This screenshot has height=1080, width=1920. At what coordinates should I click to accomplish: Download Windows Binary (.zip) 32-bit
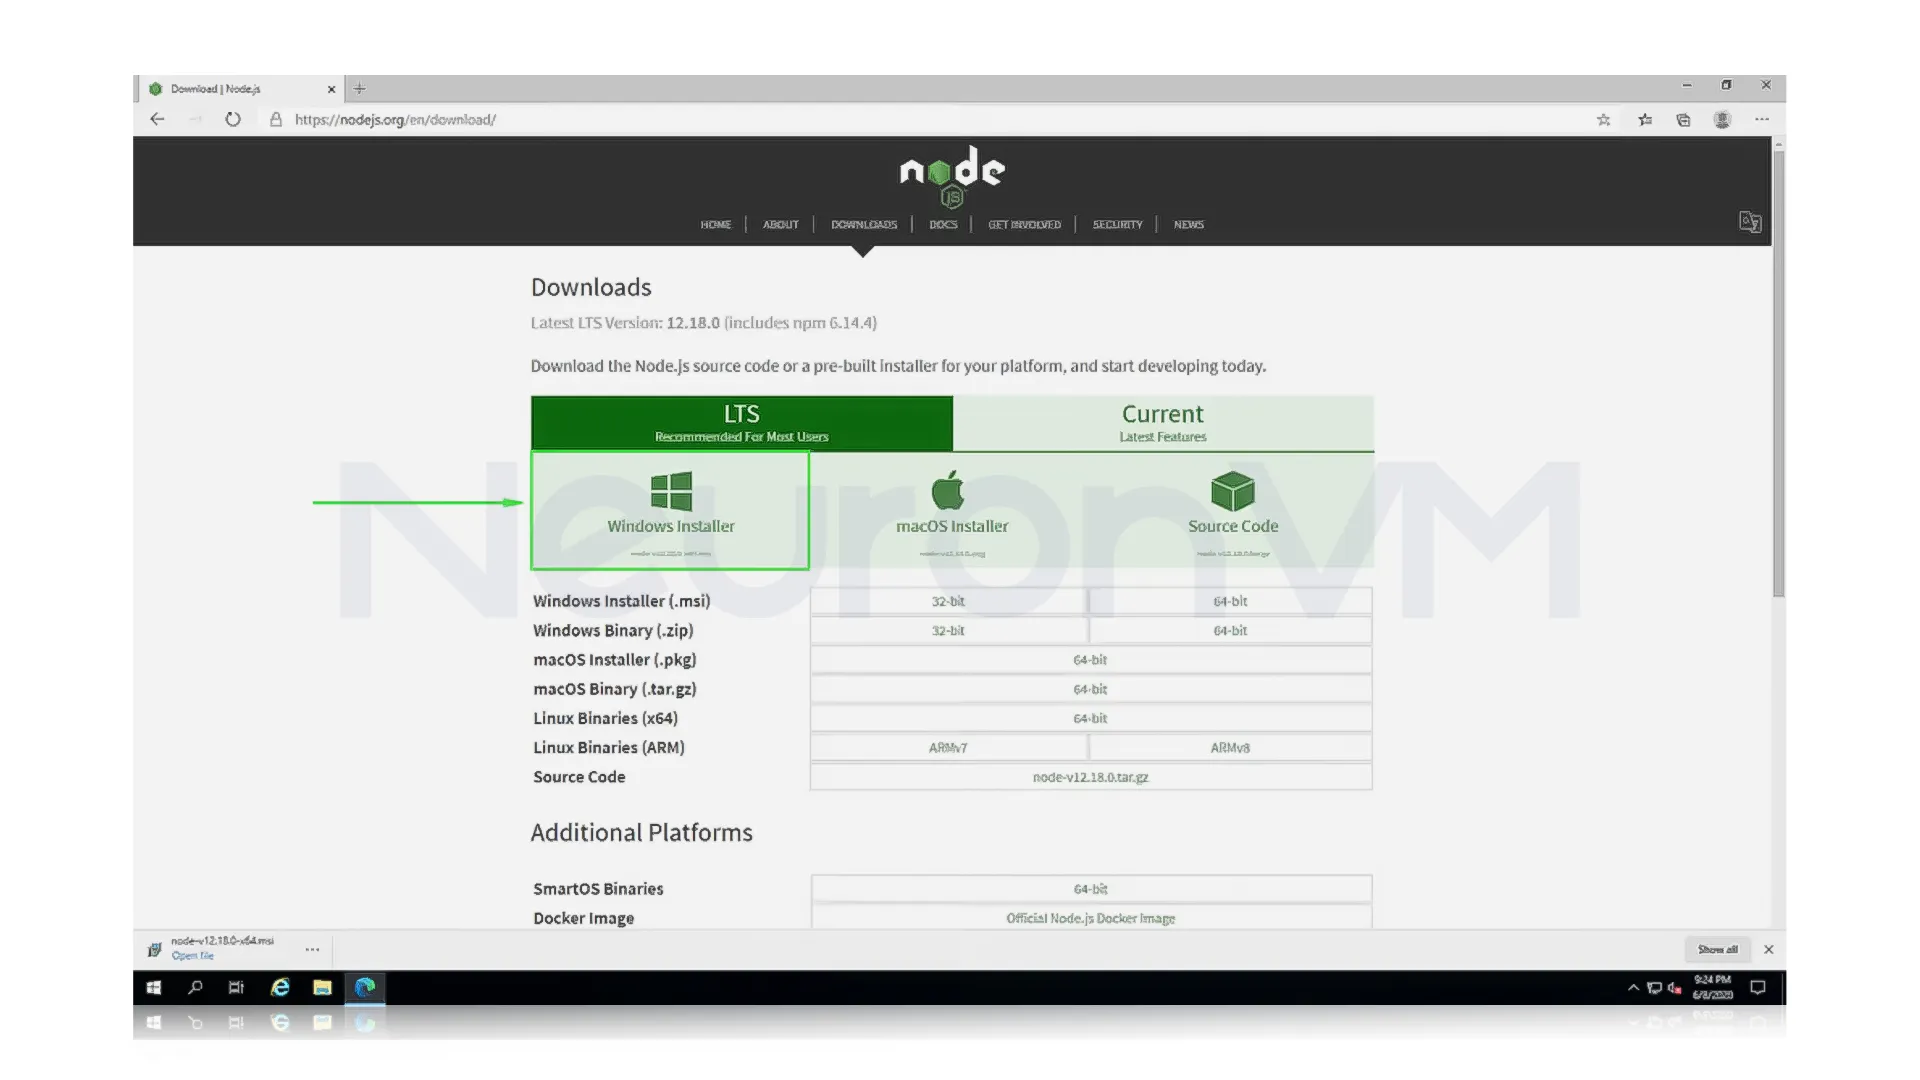[x=948, y=630]
